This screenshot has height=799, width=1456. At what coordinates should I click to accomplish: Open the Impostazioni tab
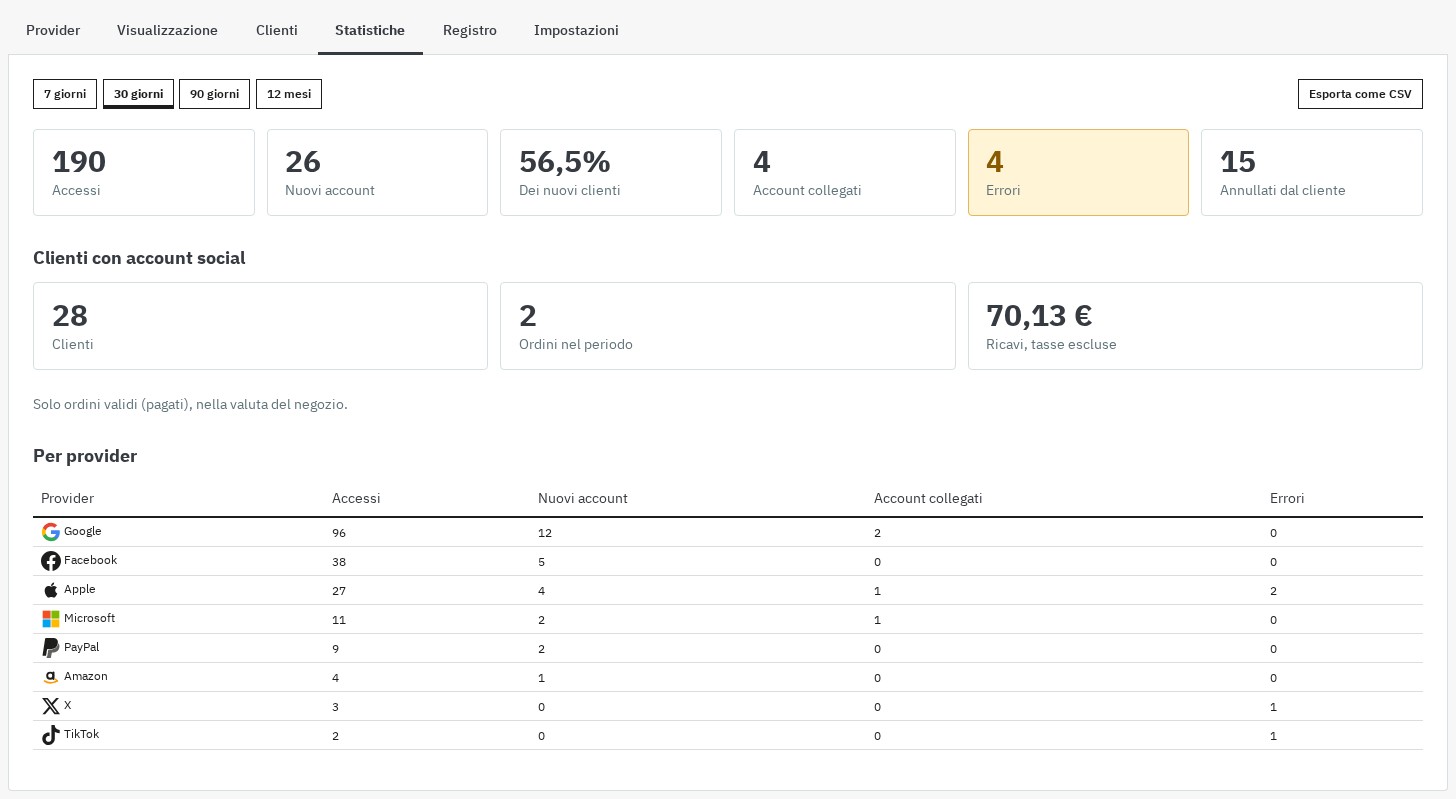point(576,30)
